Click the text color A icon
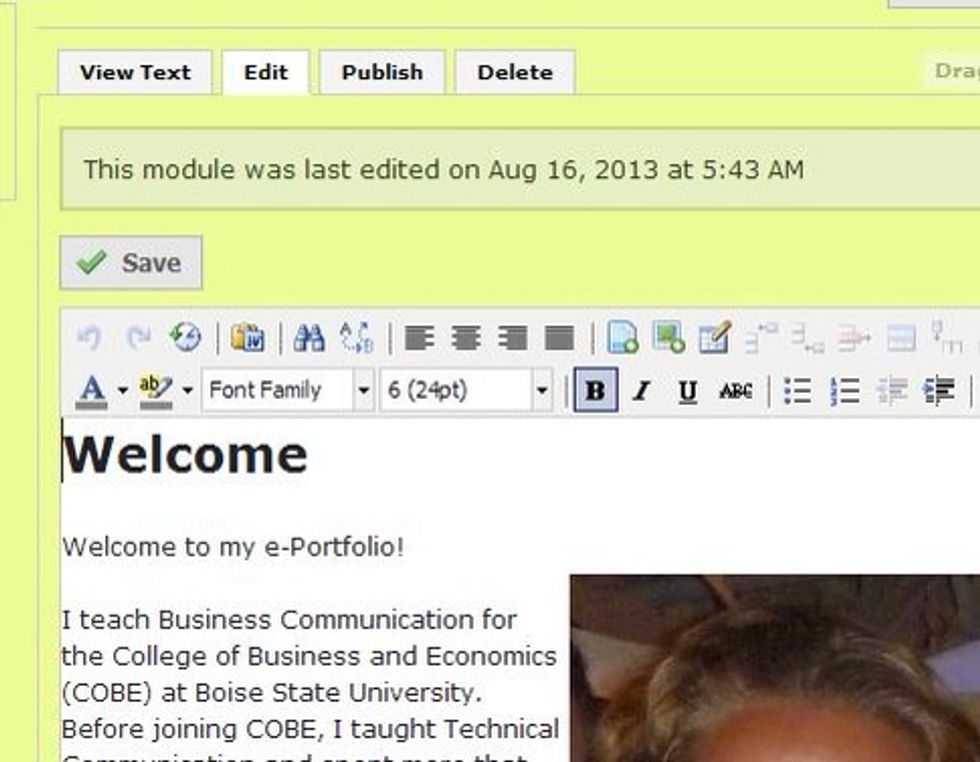 92,391
